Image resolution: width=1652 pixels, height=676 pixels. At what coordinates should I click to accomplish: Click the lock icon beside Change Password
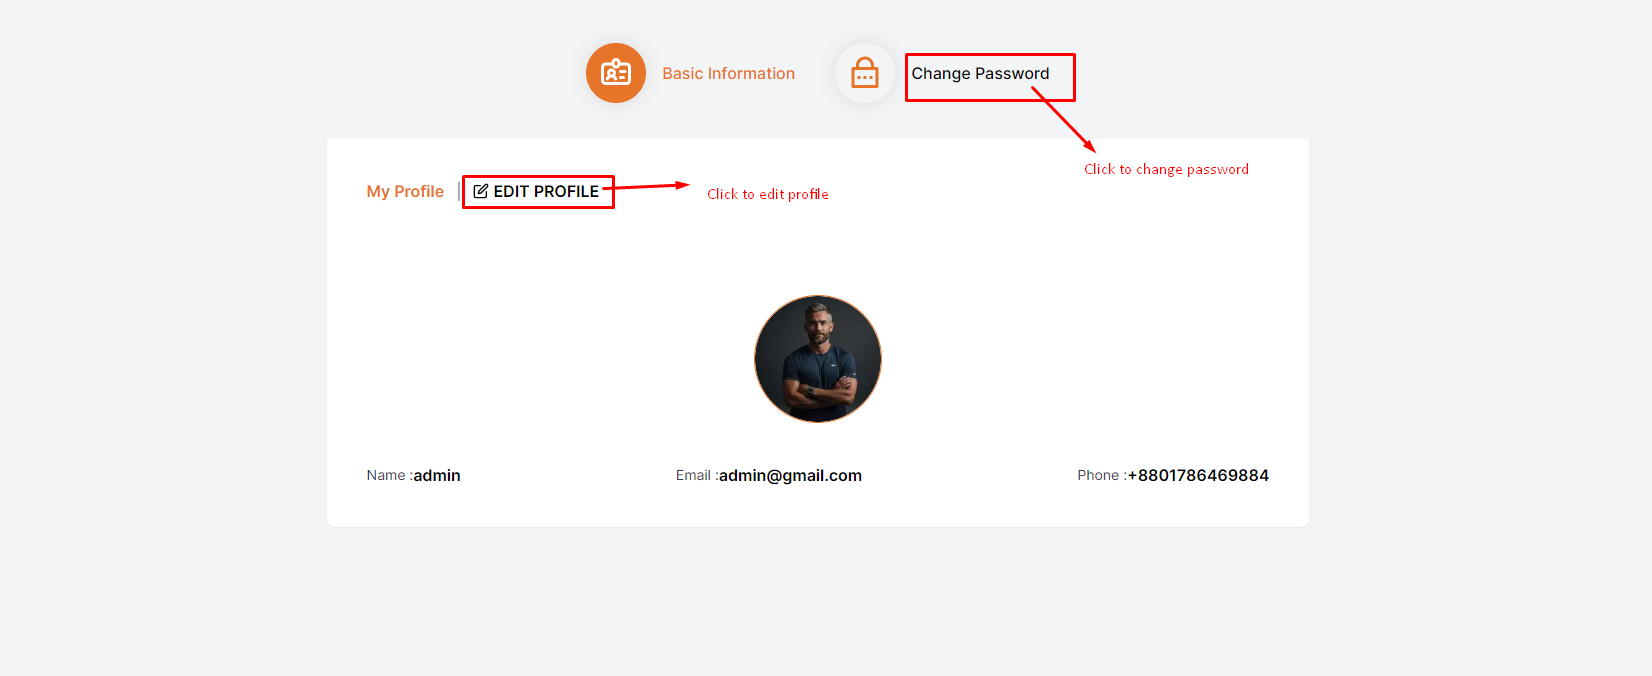pyautogui.click(x=864, y=73)
